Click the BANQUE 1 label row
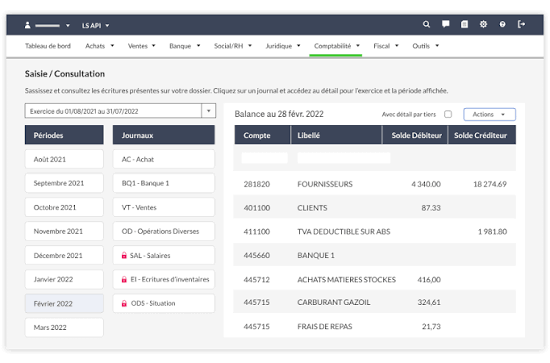550x363 pixels. (375, 255)
